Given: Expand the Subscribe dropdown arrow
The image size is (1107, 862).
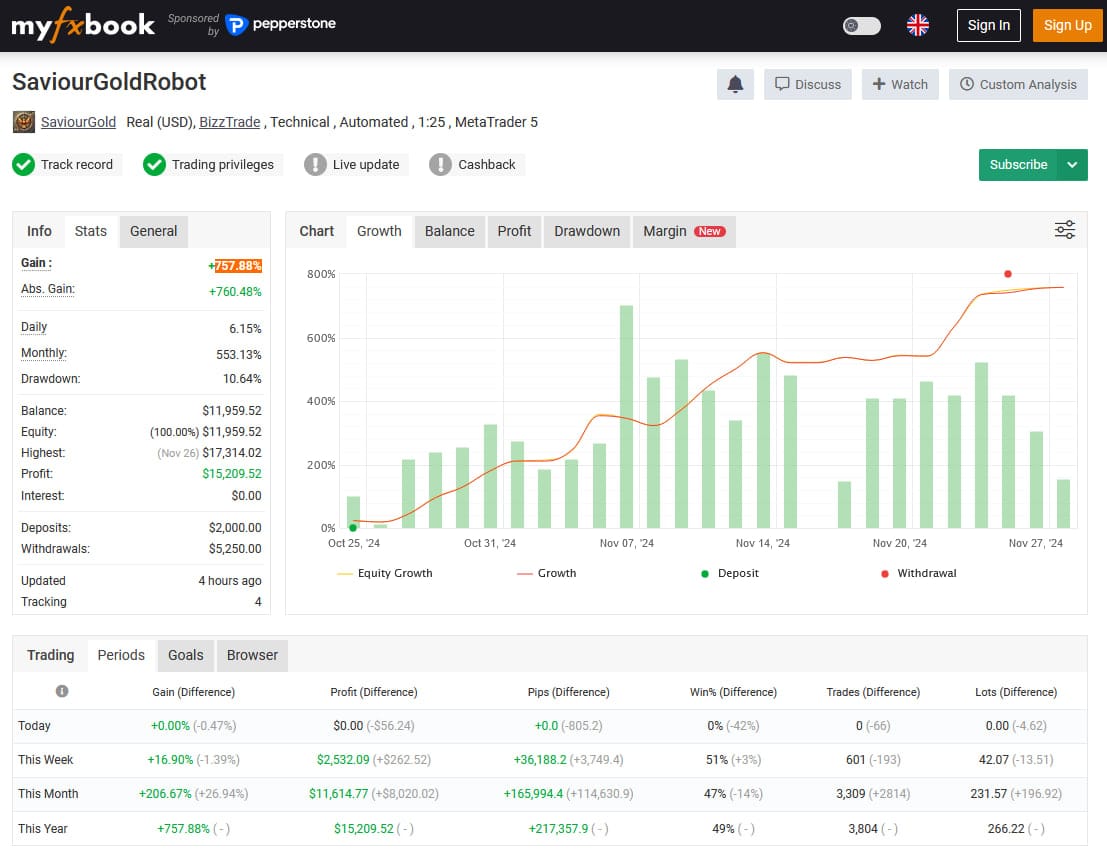Looking at the screenshot, I should (1072, 165).
